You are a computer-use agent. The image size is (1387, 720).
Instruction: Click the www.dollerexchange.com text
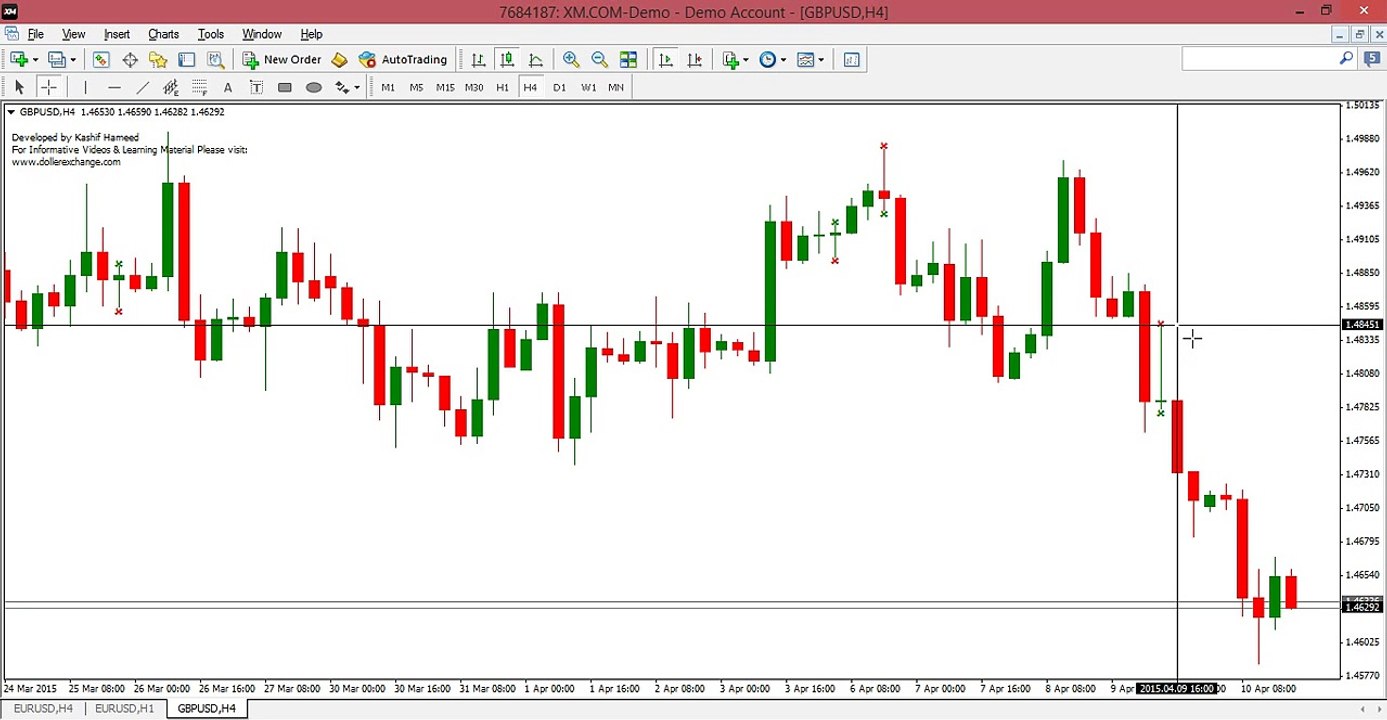click(66, 162)
